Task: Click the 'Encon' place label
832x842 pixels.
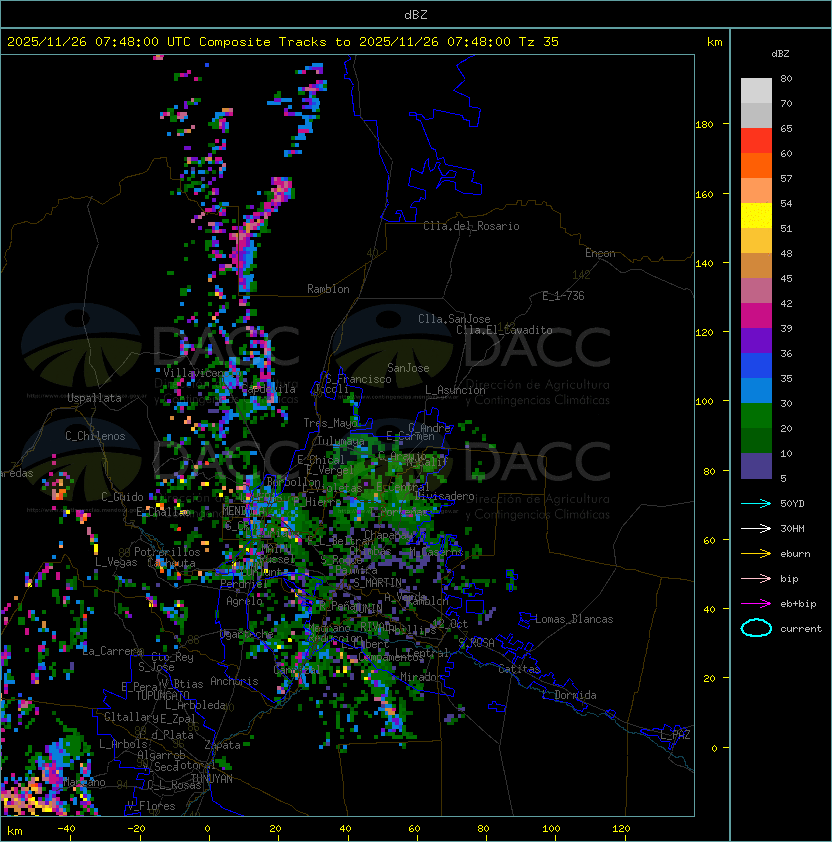Action: tap(600, 253)
